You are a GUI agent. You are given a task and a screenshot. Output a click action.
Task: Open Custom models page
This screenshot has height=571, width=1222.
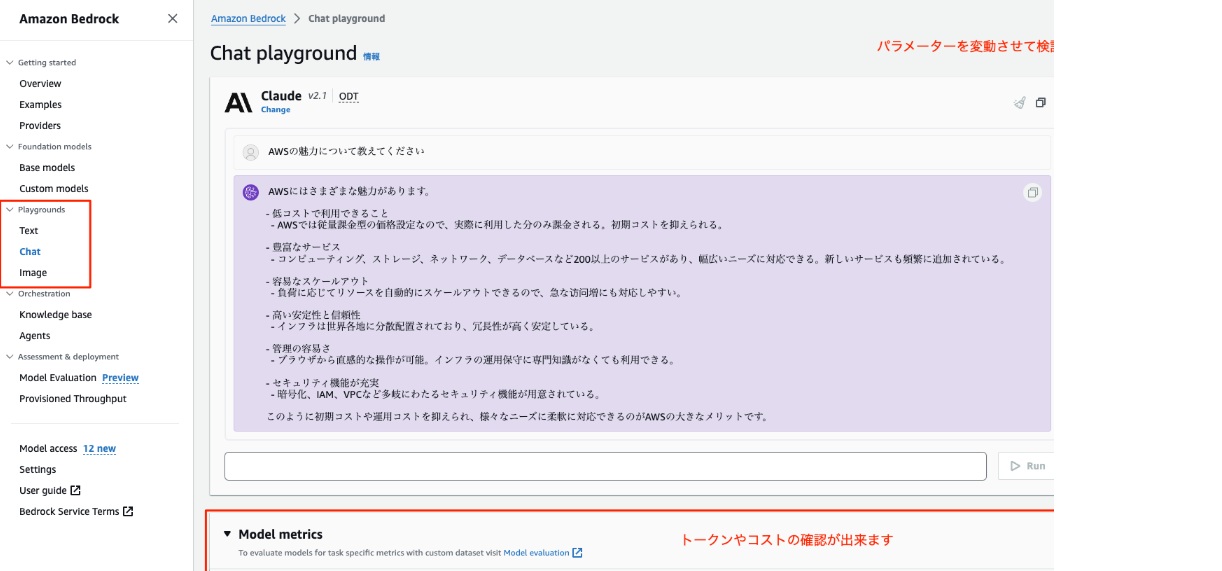54,189
